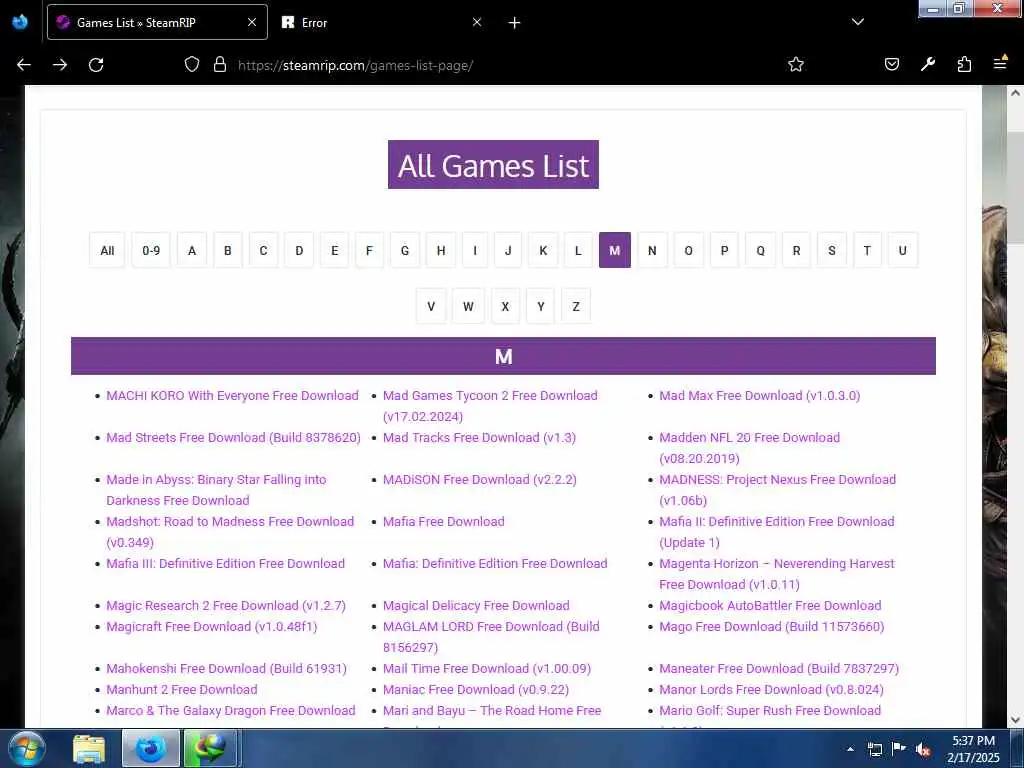This screenshot has width=1024, height=768.
Task: Filter games list by letter Z
Action: pos(576,306)
